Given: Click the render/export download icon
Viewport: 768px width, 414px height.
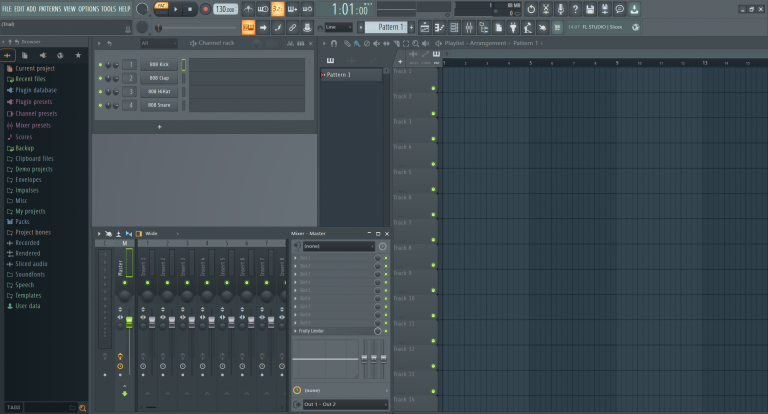Looking at the screenshot, I should pyautogui.click(x=634, y=9).
